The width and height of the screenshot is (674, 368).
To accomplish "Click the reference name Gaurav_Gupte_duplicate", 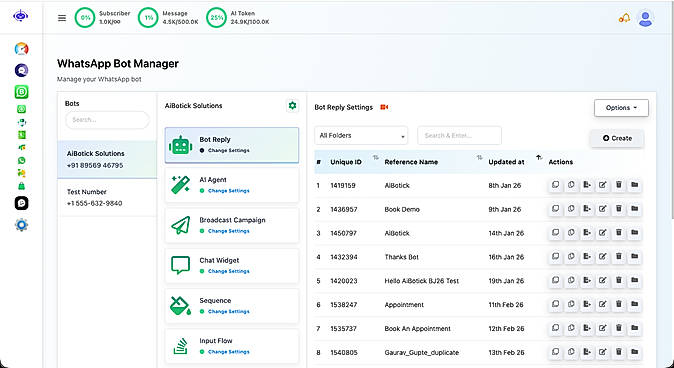I will pyautogui.click(x=422, y=353).
